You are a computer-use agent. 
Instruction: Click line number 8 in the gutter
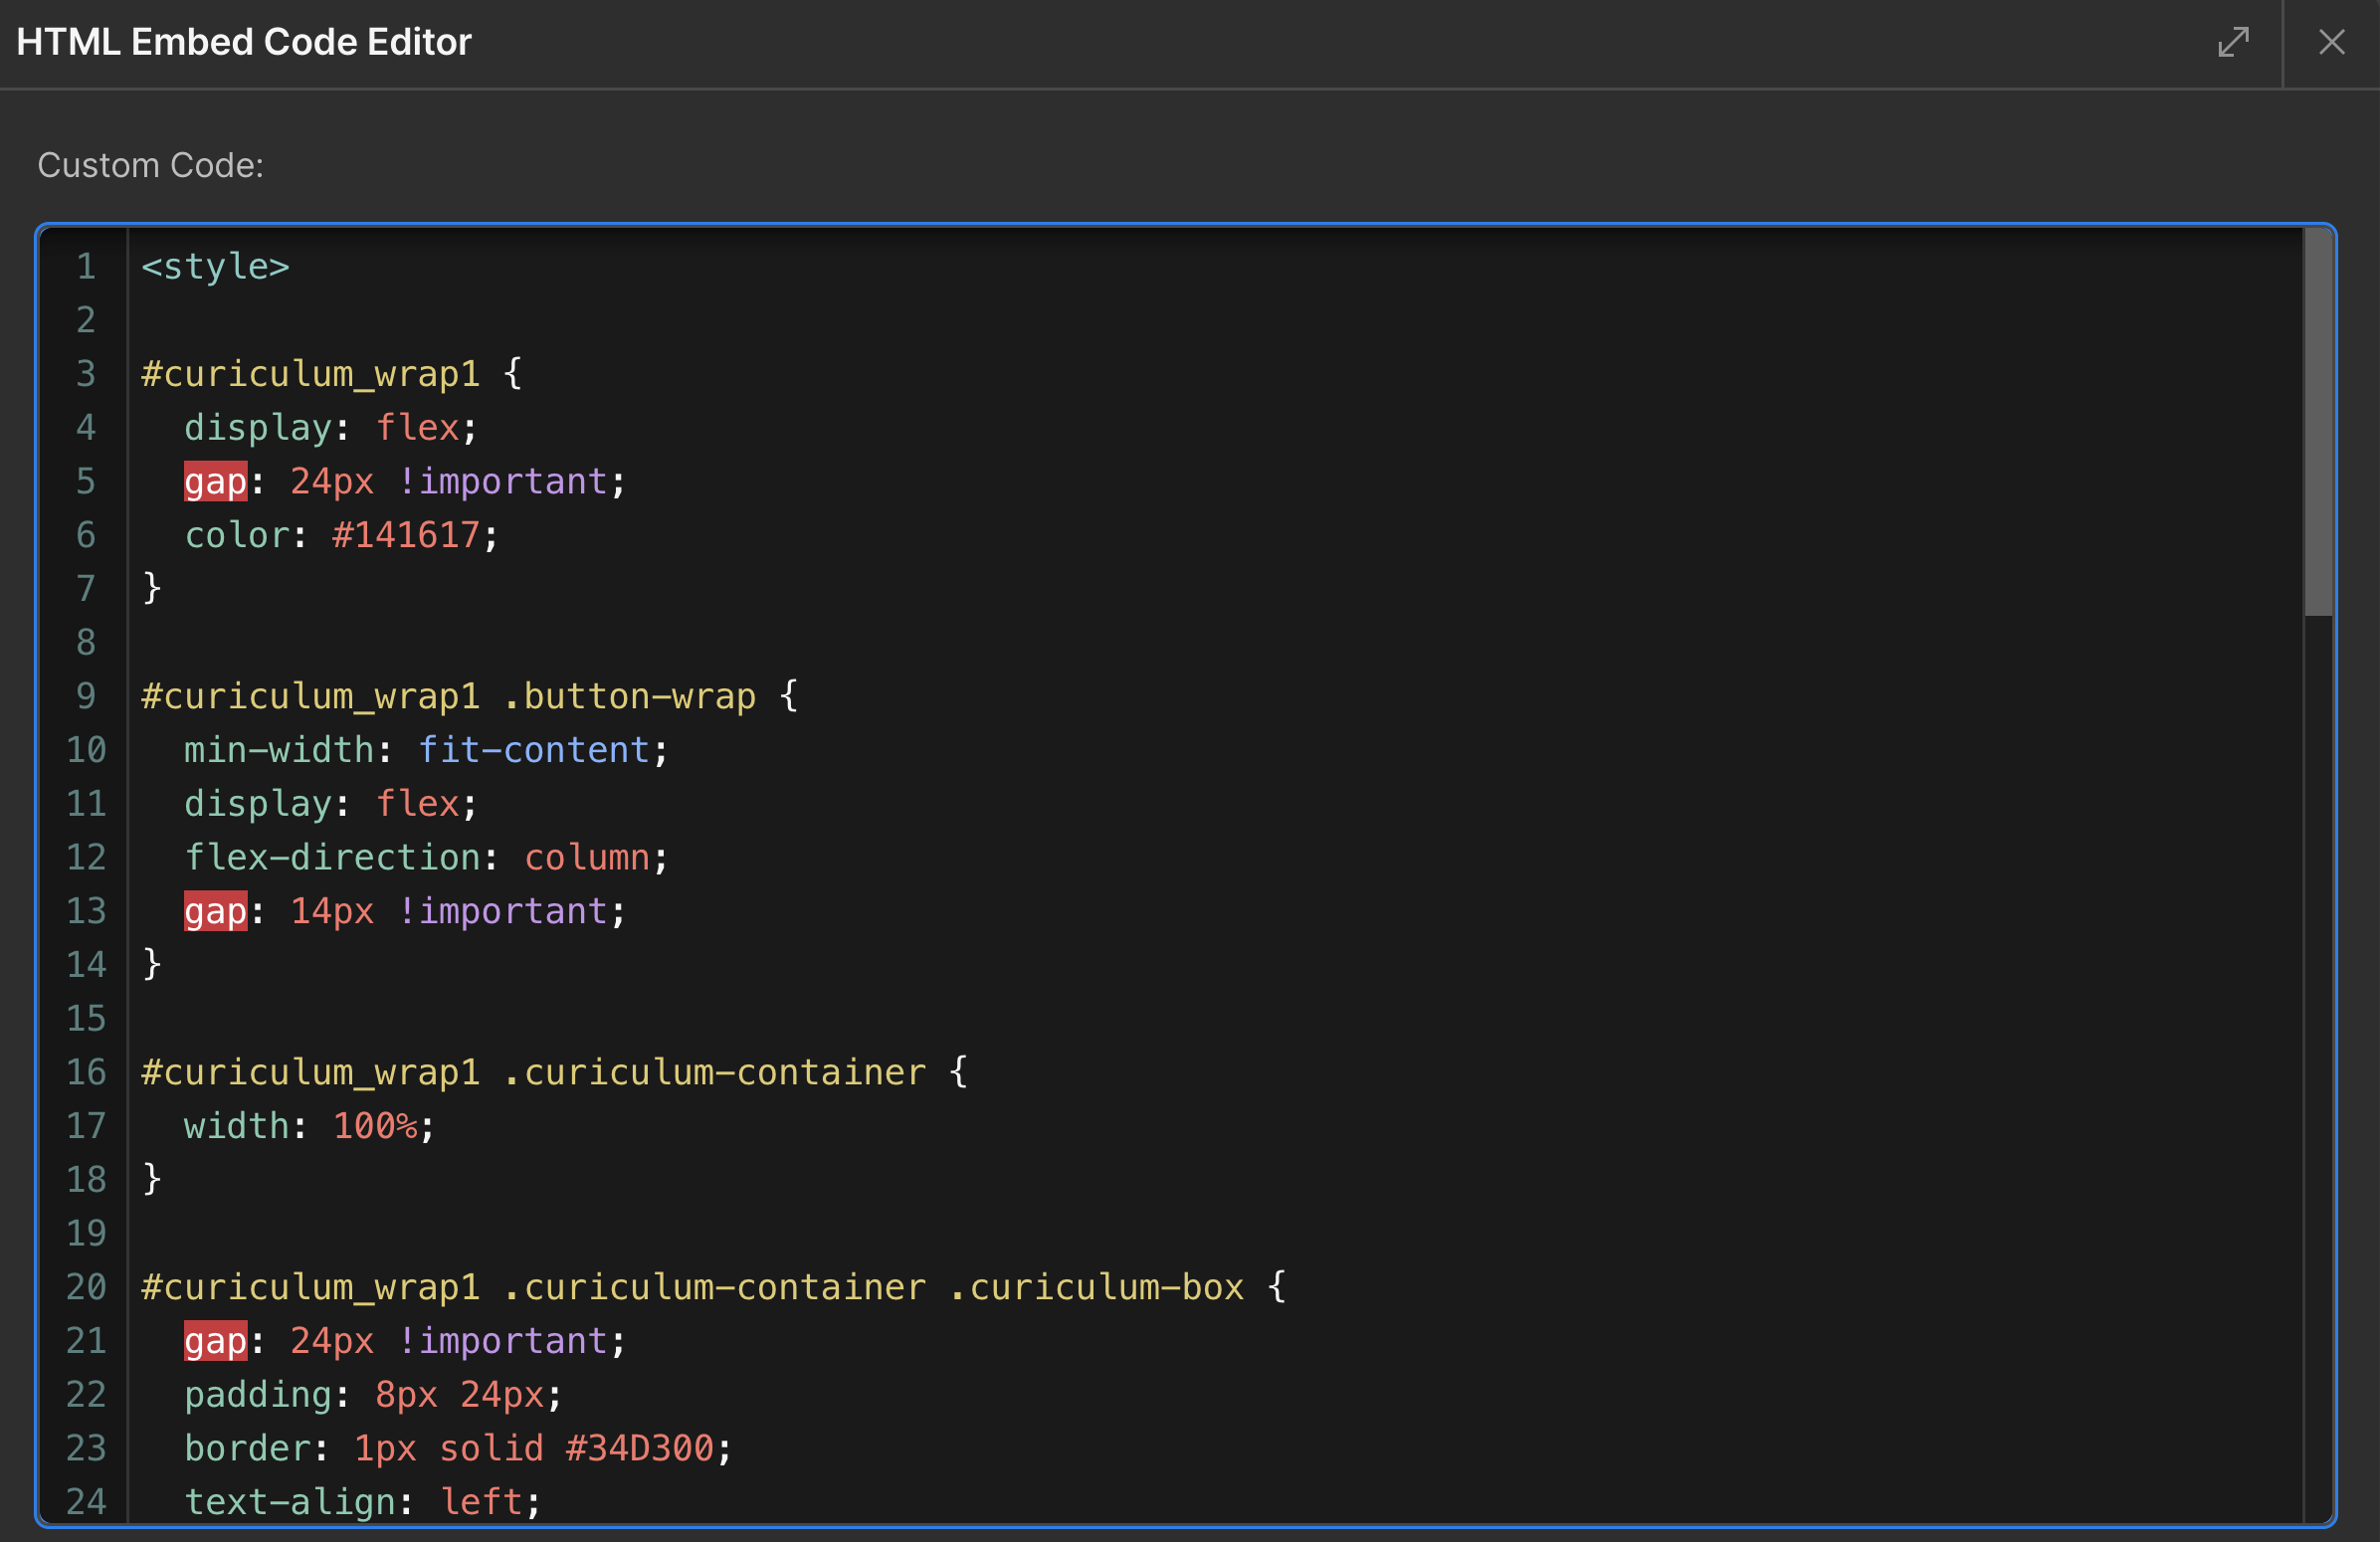[x=86, y=642]
